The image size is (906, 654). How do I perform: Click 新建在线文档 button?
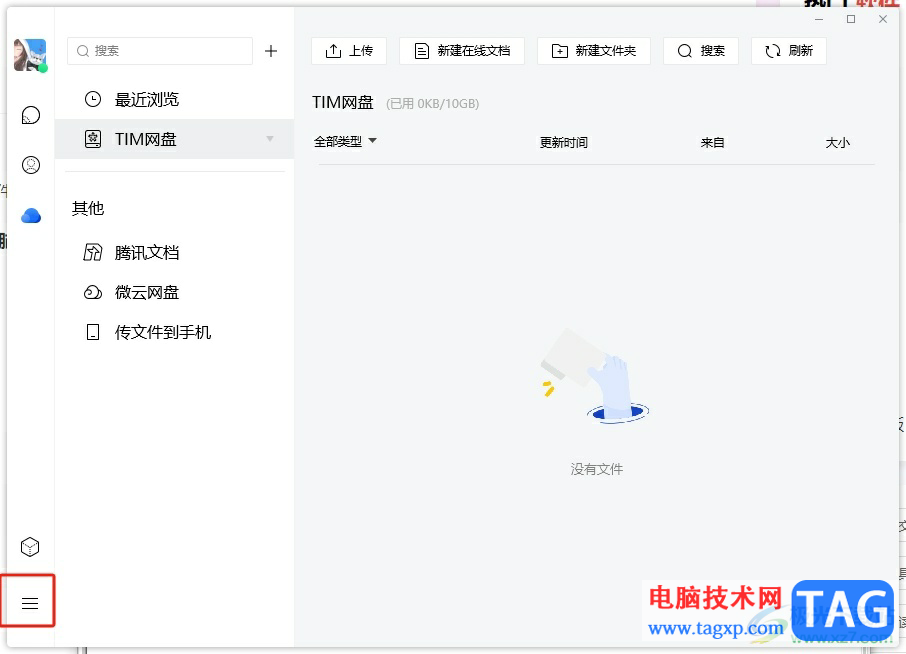tap(462, 51)
